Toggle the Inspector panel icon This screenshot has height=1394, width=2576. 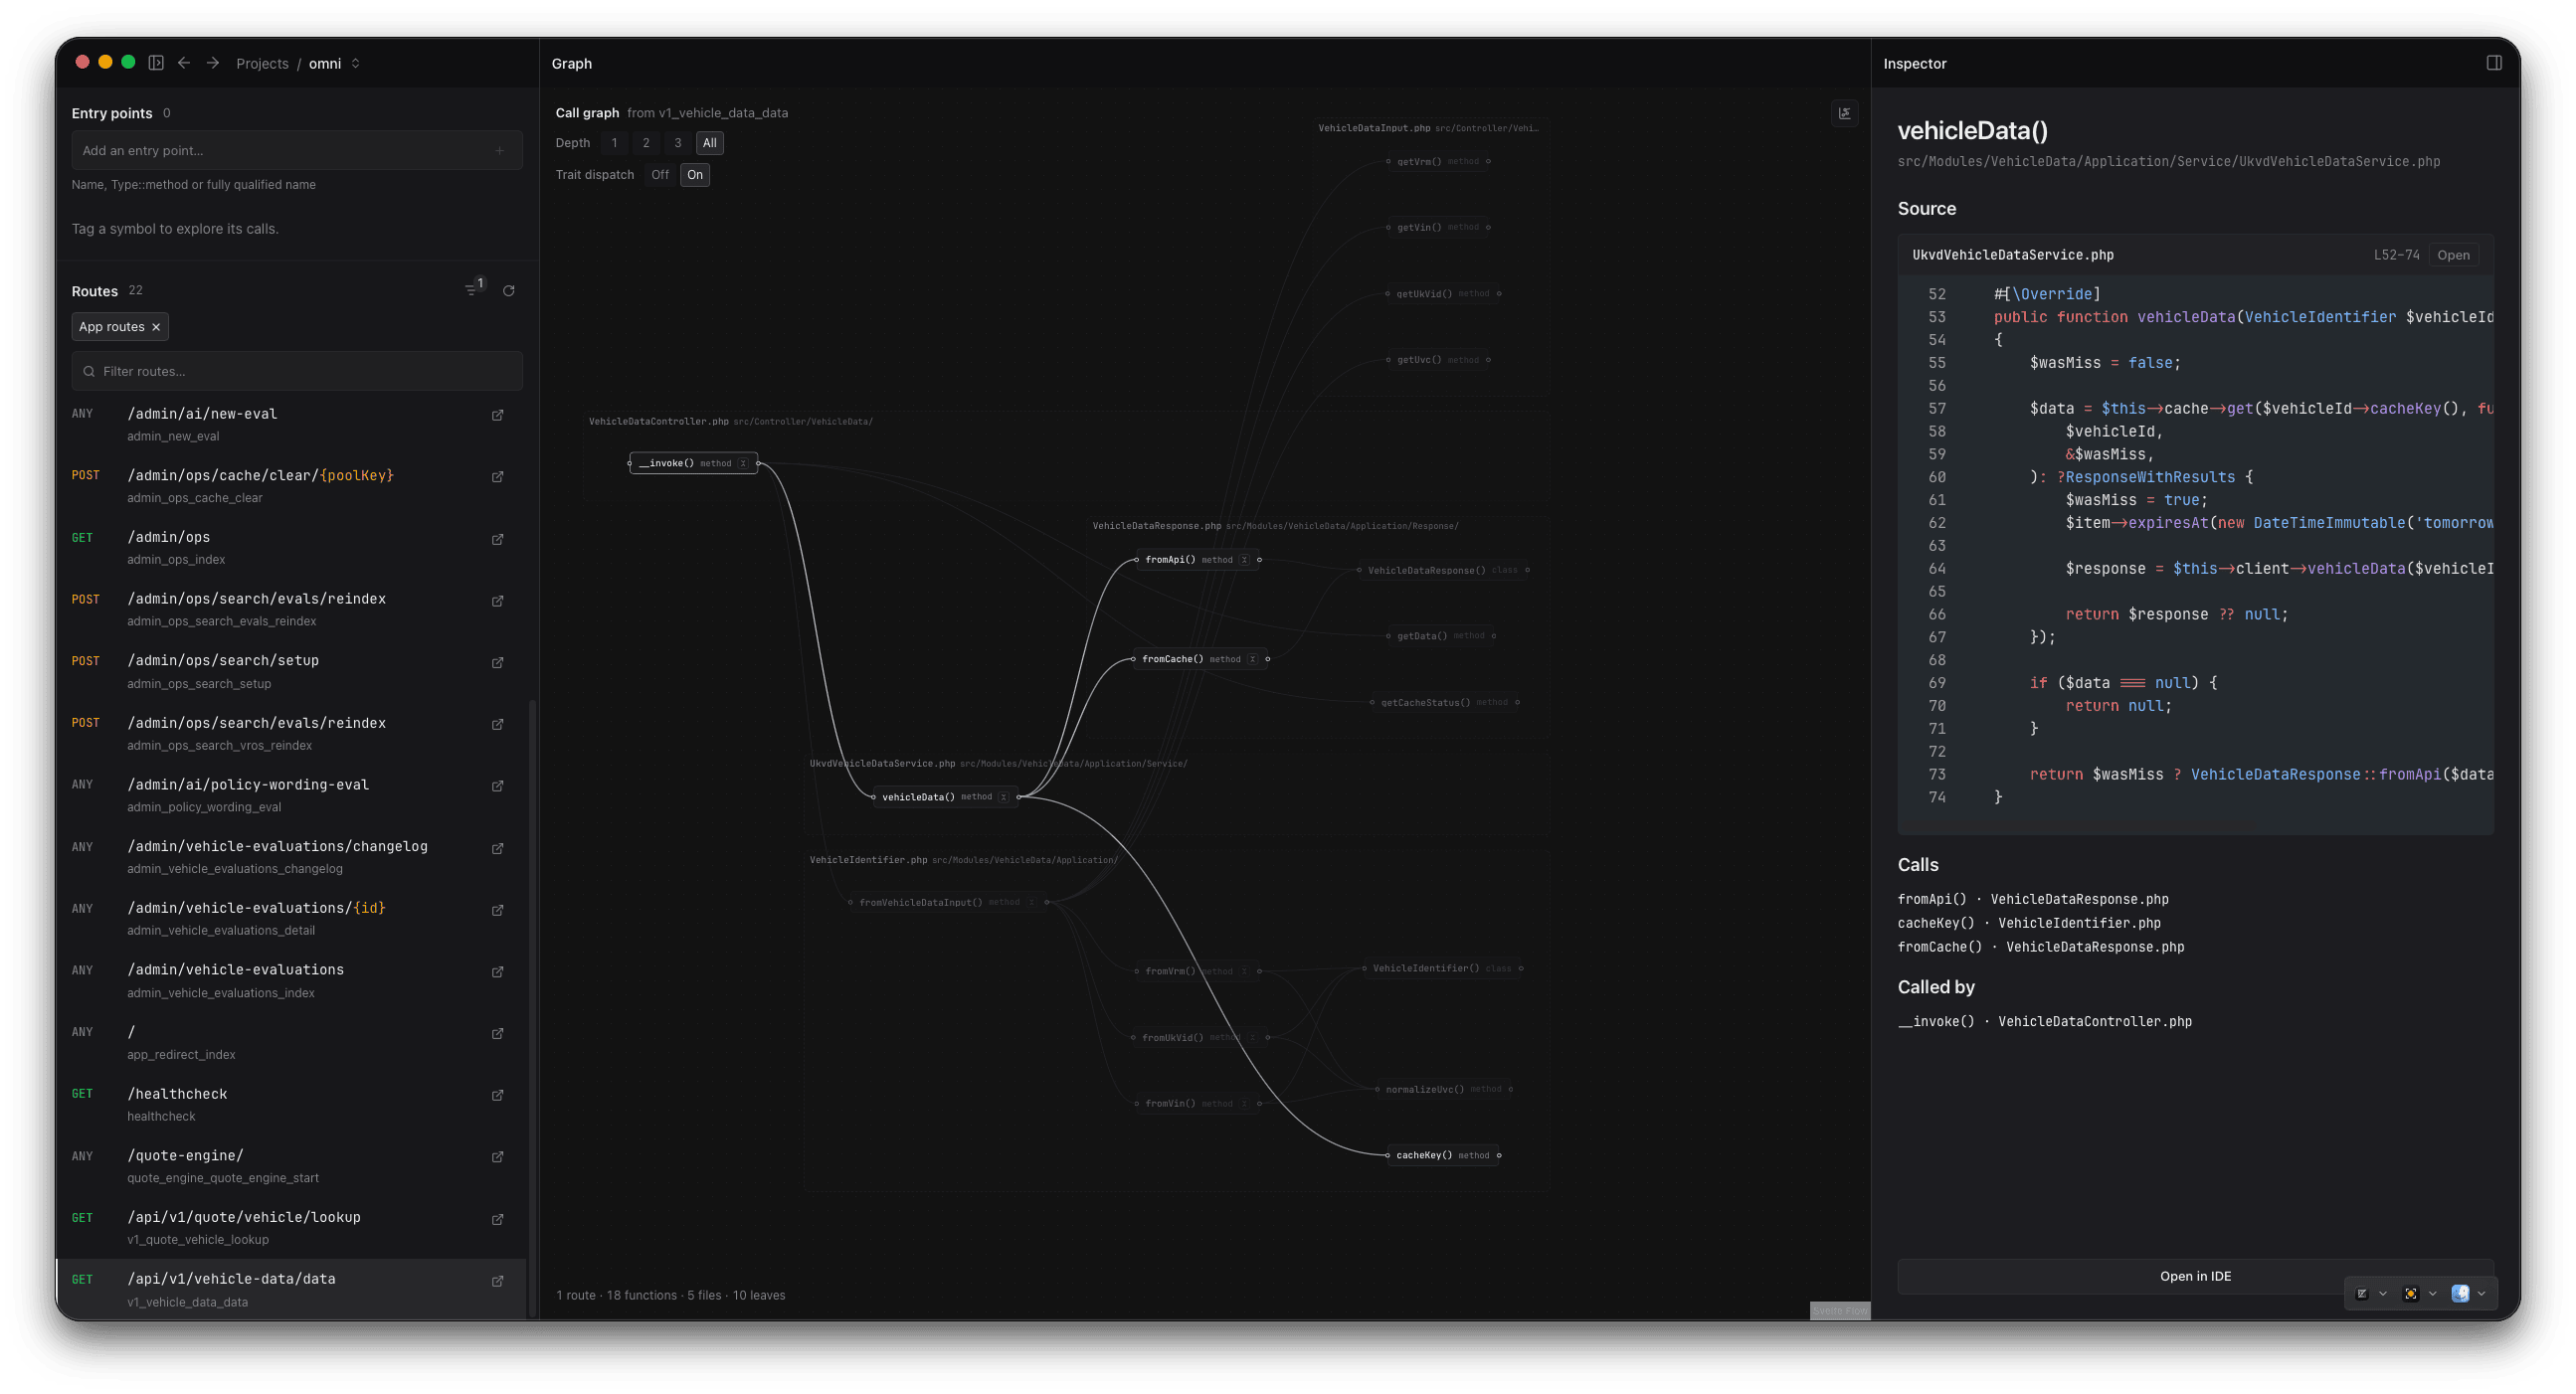2493,63
